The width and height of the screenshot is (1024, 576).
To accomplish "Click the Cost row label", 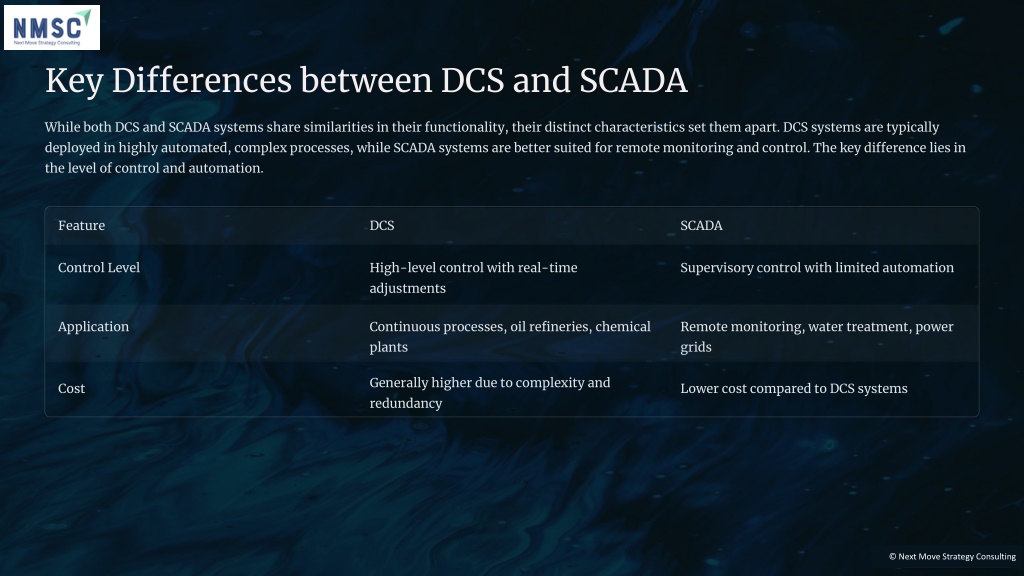I will tap(72, 389).
